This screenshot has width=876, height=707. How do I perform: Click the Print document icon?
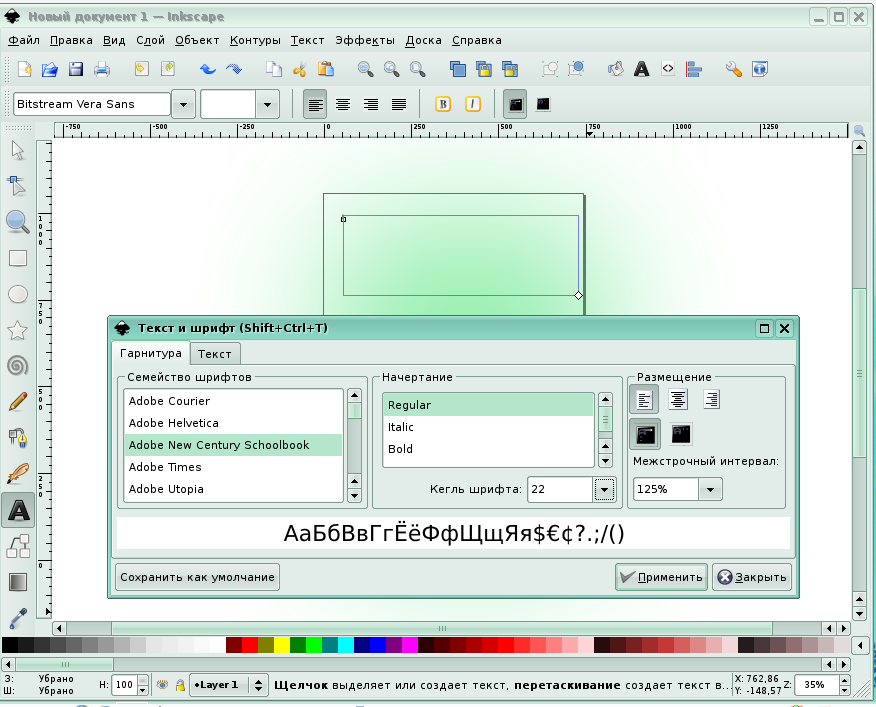(x=101, y=69)
